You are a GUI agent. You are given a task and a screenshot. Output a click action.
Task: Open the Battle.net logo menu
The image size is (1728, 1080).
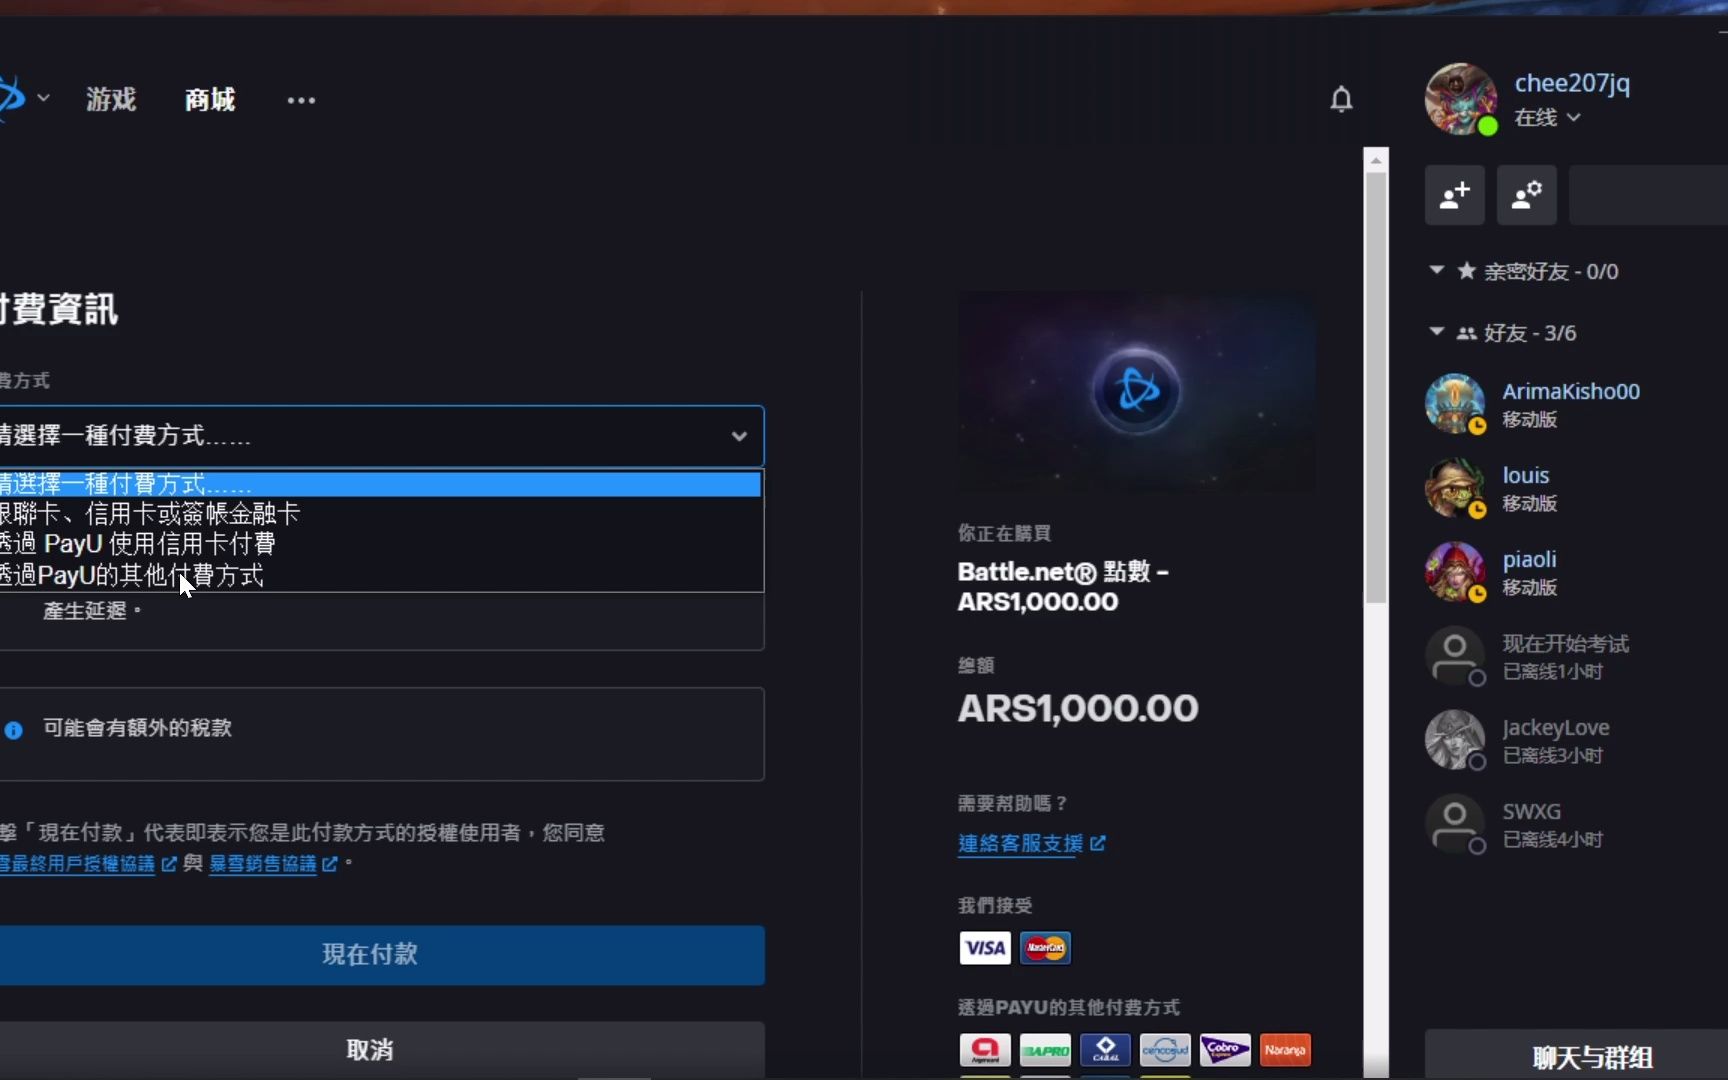(10, 98)
